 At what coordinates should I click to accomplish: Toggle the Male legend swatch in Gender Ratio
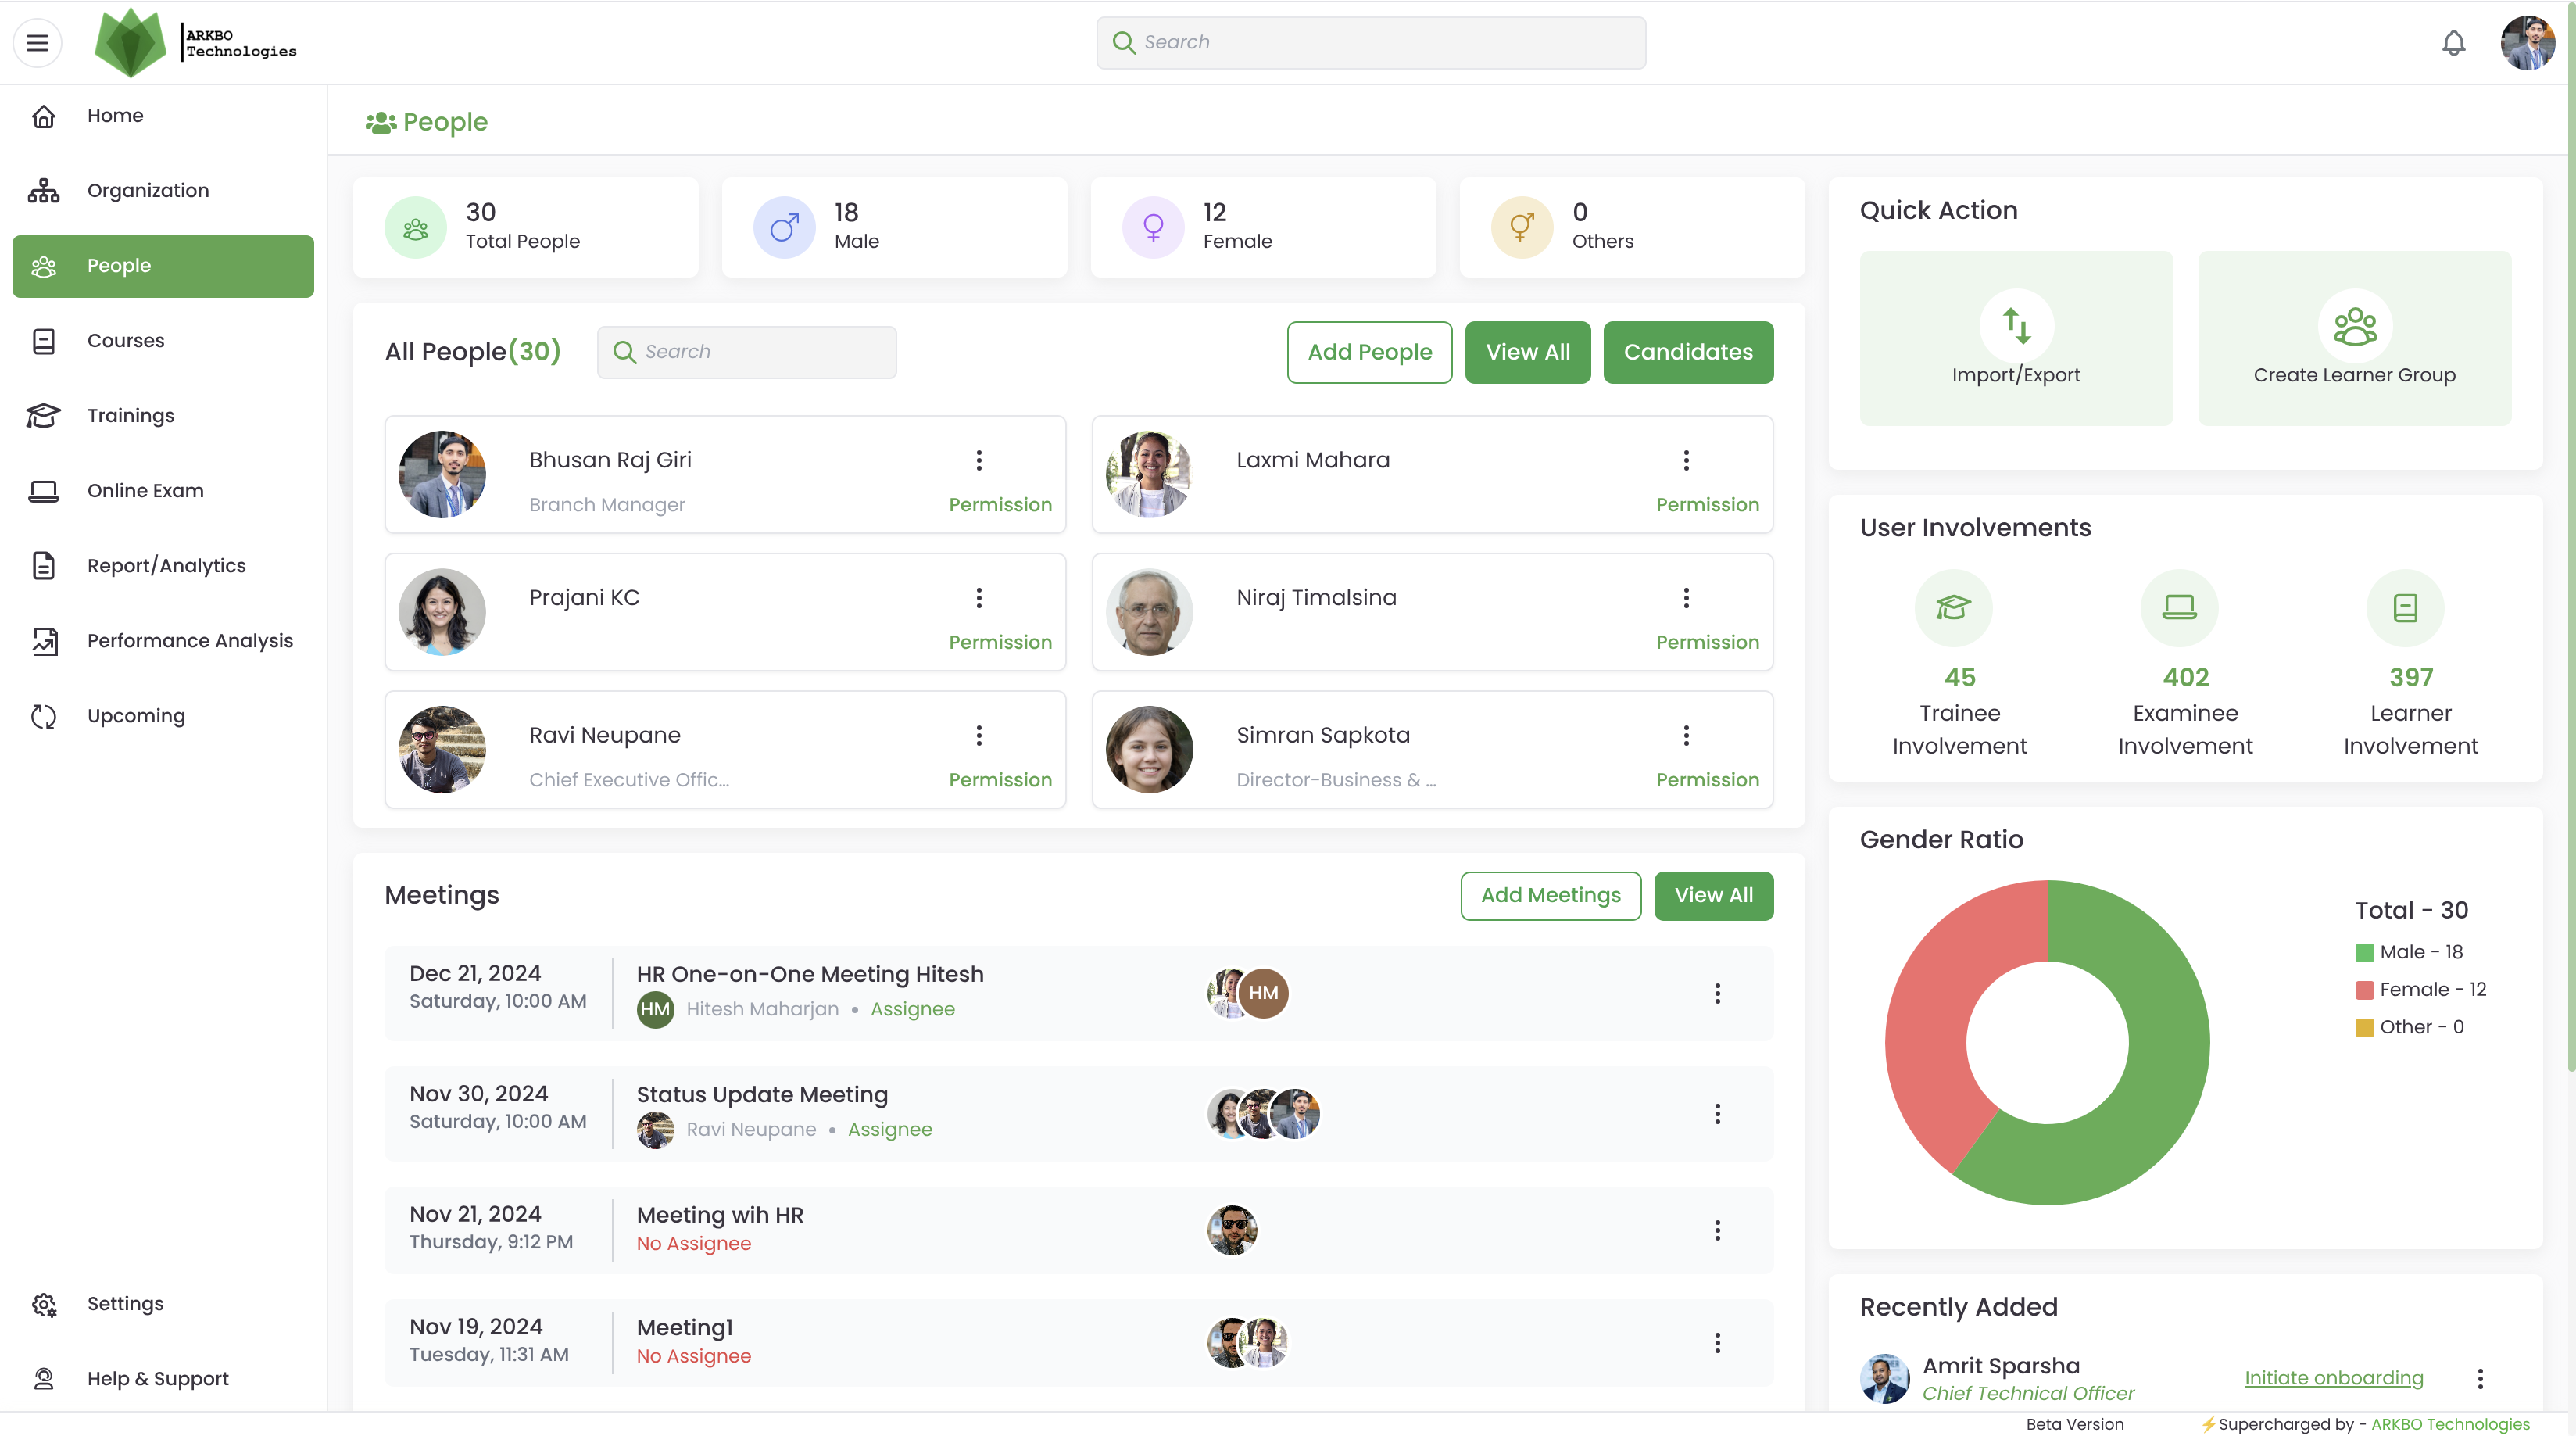pos(2365,952)
